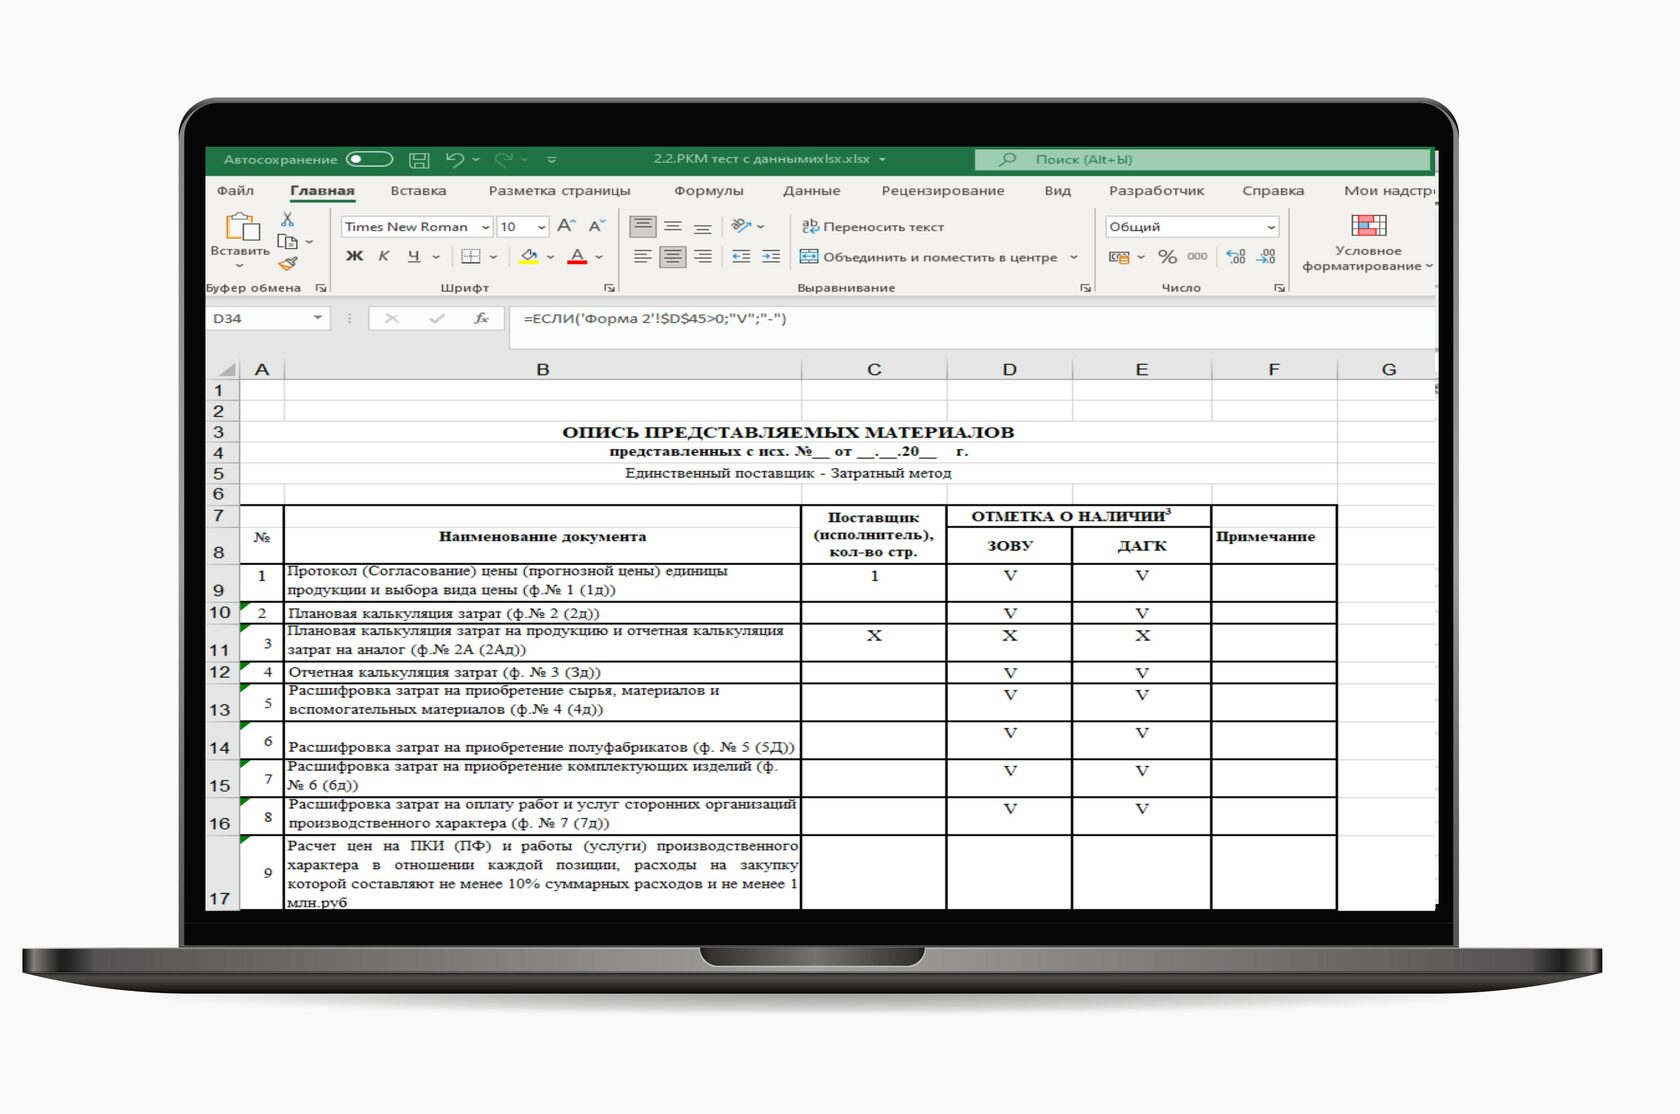Open the Рецензирование tab
The height and width of the screenshot is (1114, 1680).
pos(942,191)
